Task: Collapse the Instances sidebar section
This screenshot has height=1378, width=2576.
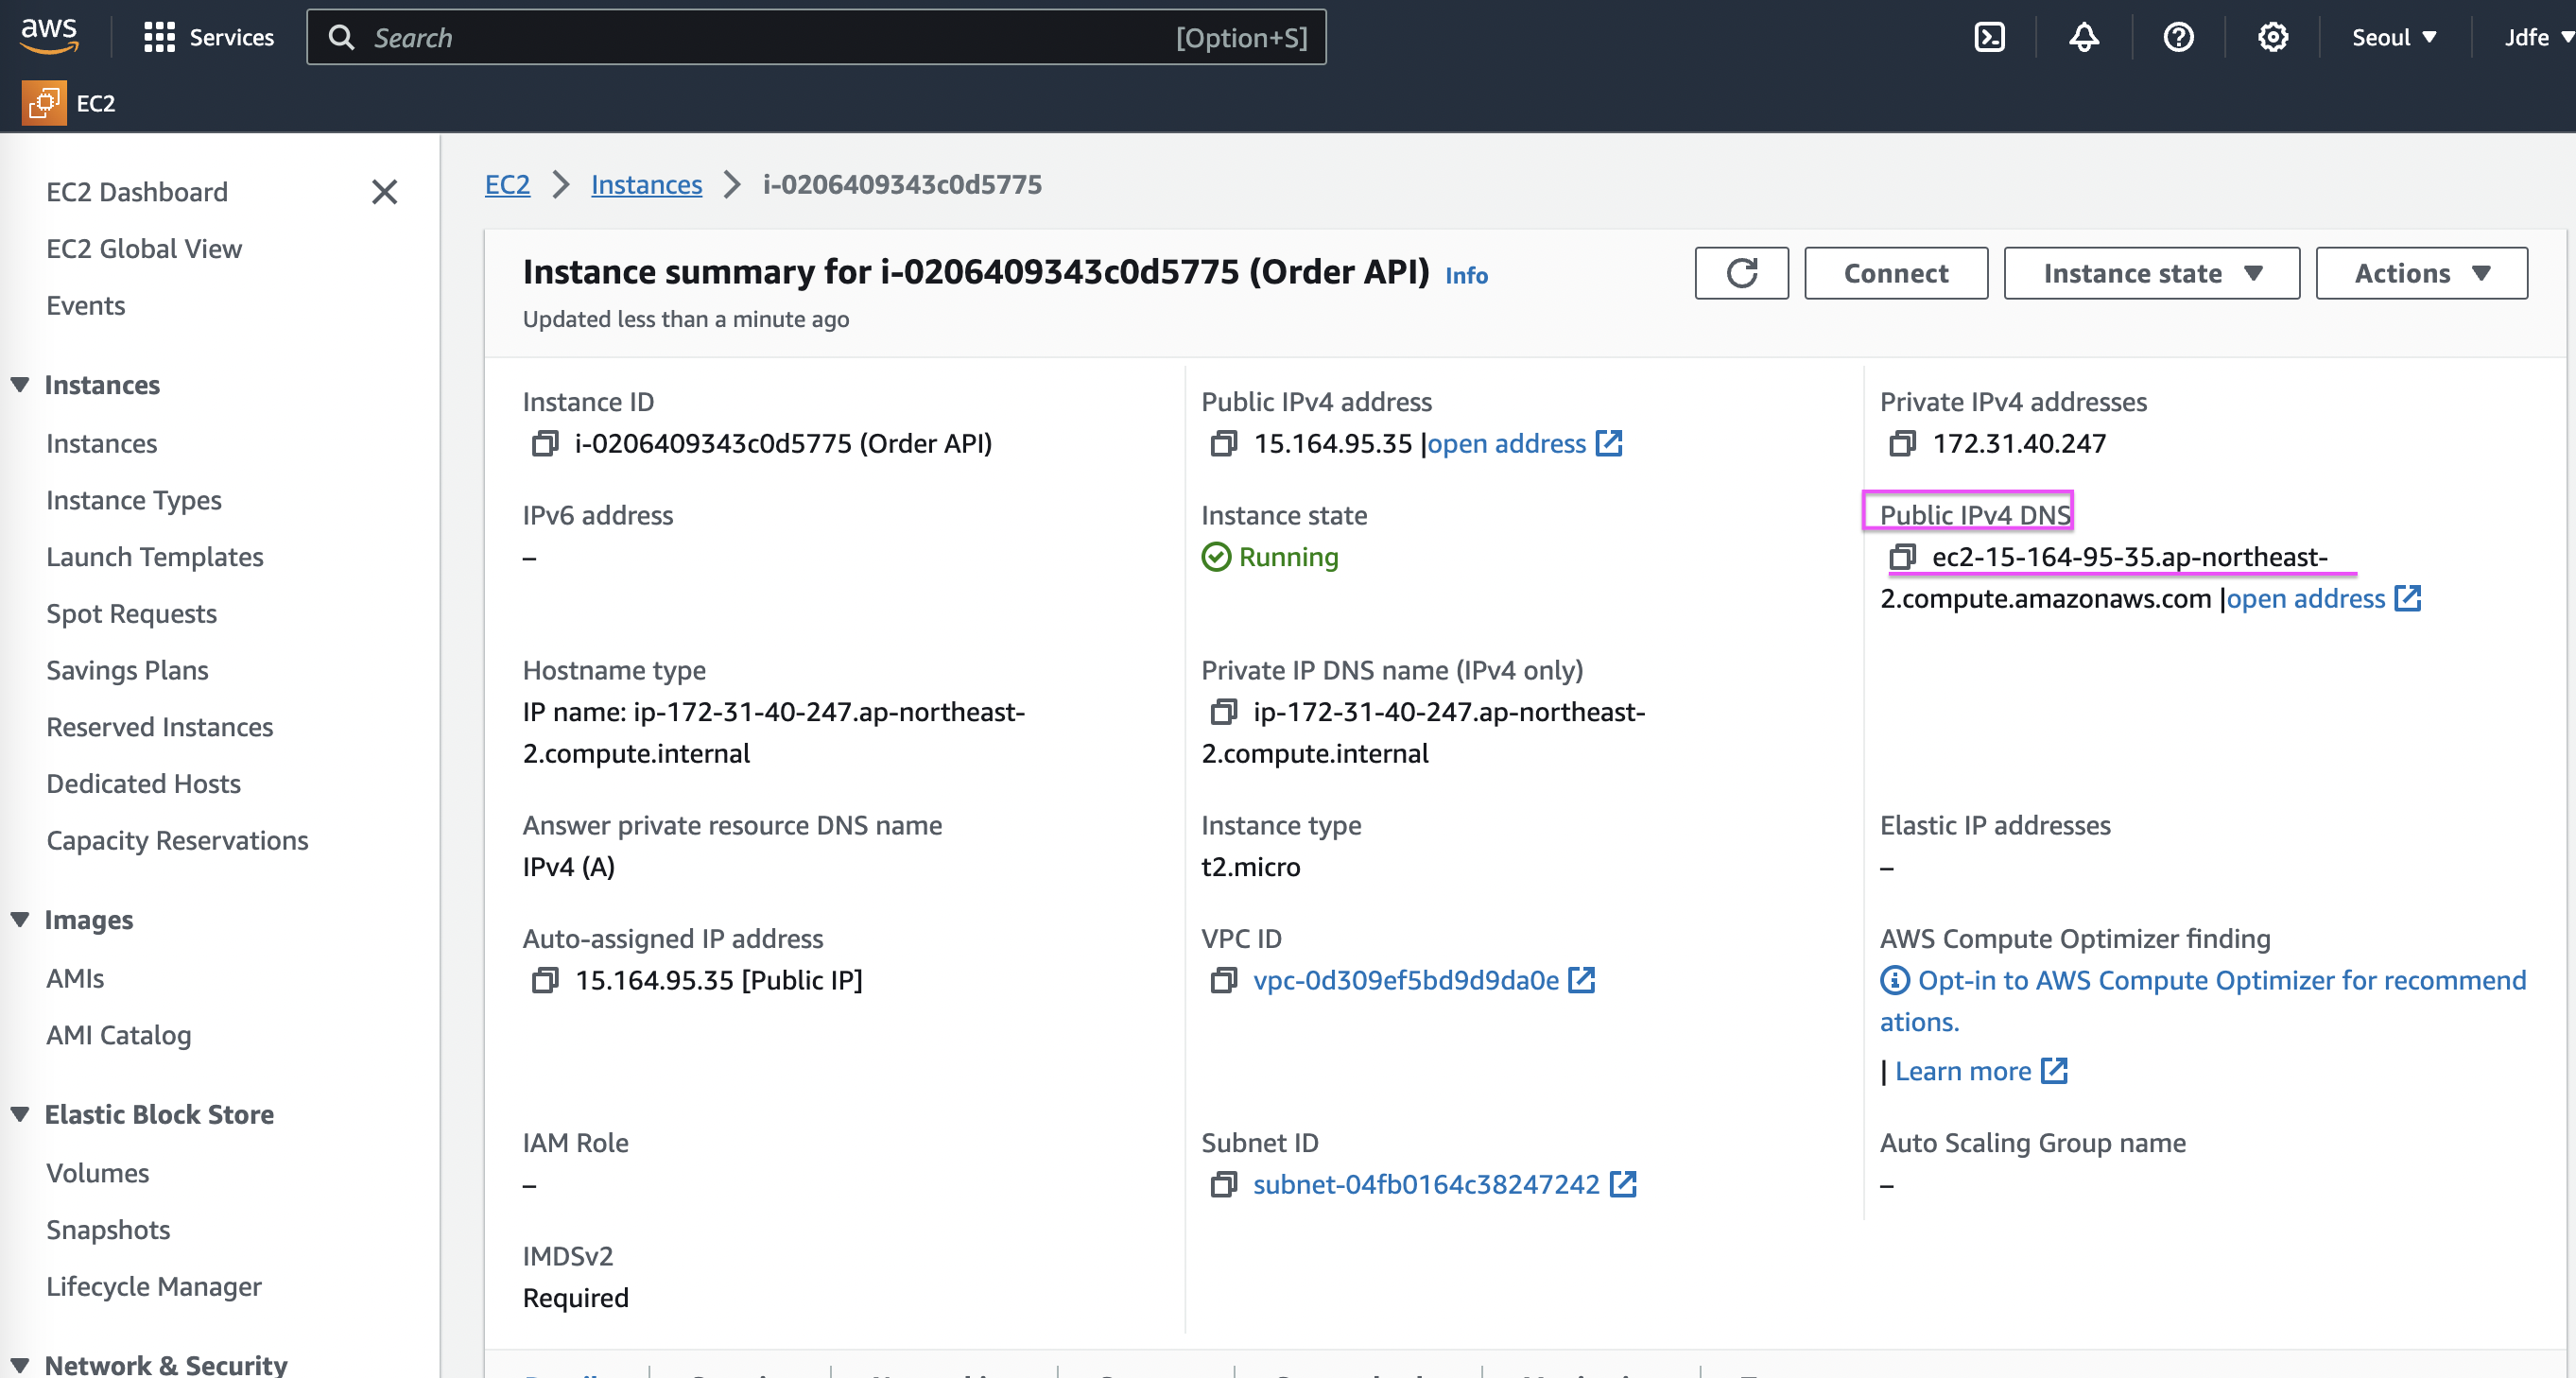Action: [20, 385]
